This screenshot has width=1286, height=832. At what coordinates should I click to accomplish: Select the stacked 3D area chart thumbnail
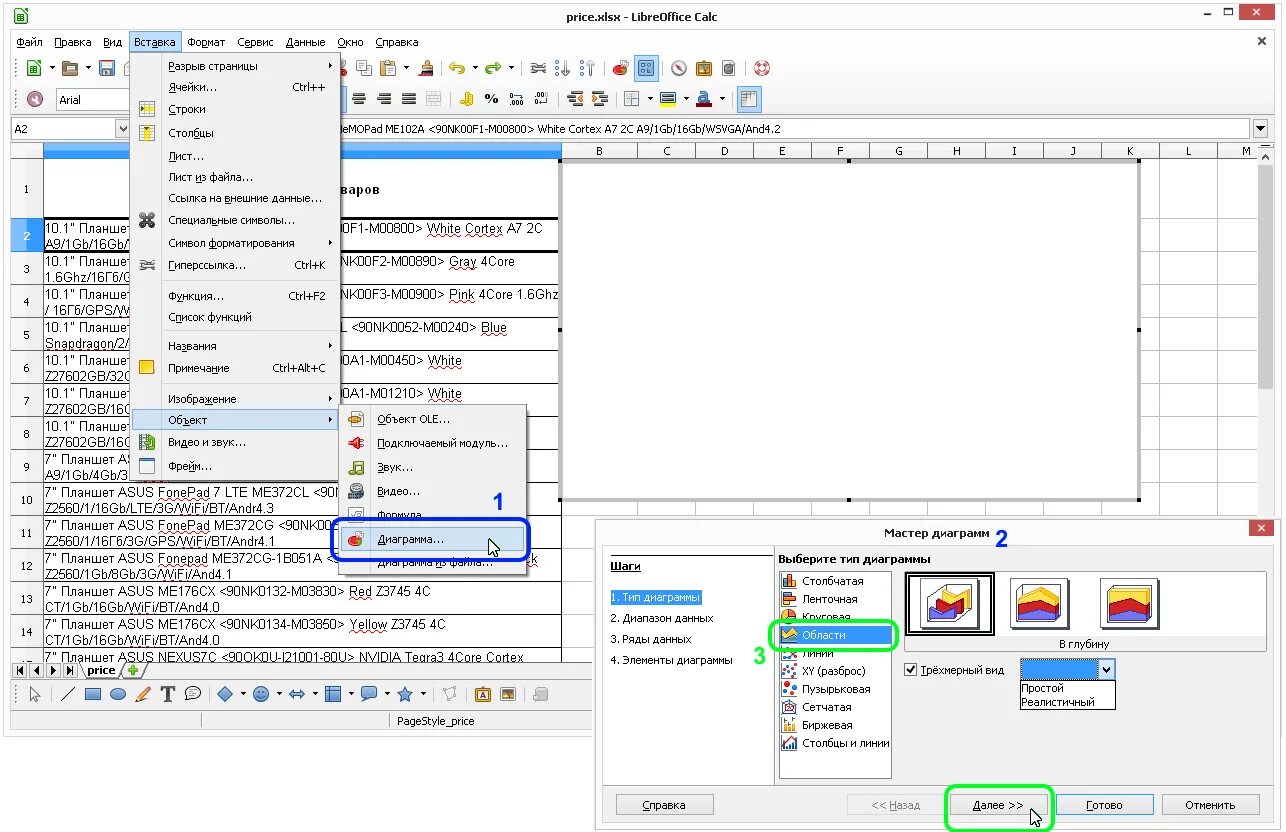pos(1039,604)
